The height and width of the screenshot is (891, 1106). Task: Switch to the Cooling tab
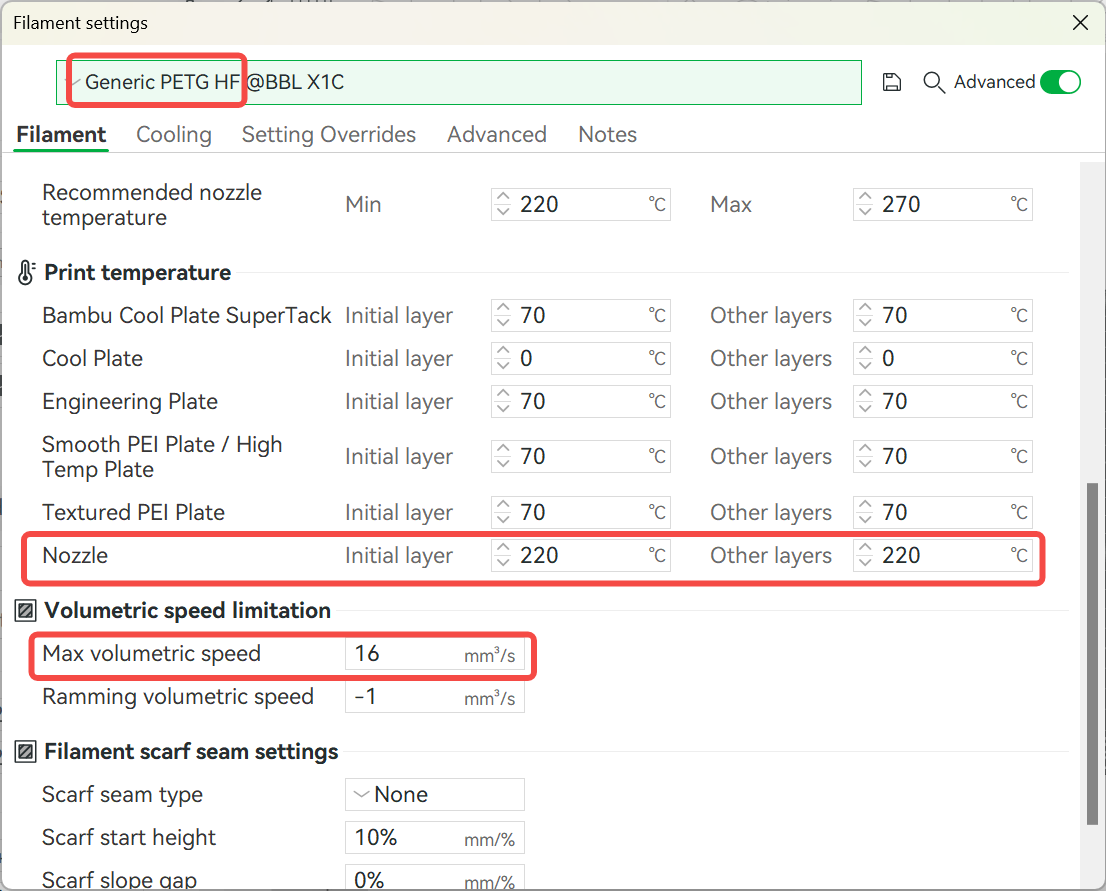(x=174, y=134)
